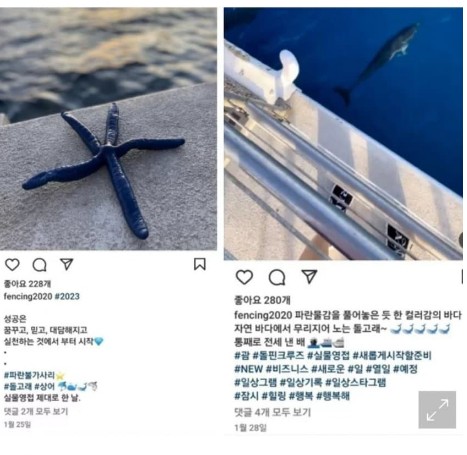View all 4 comments on the dolphin post
Screen dimensions: 467x455
click(x=272, y=413)
